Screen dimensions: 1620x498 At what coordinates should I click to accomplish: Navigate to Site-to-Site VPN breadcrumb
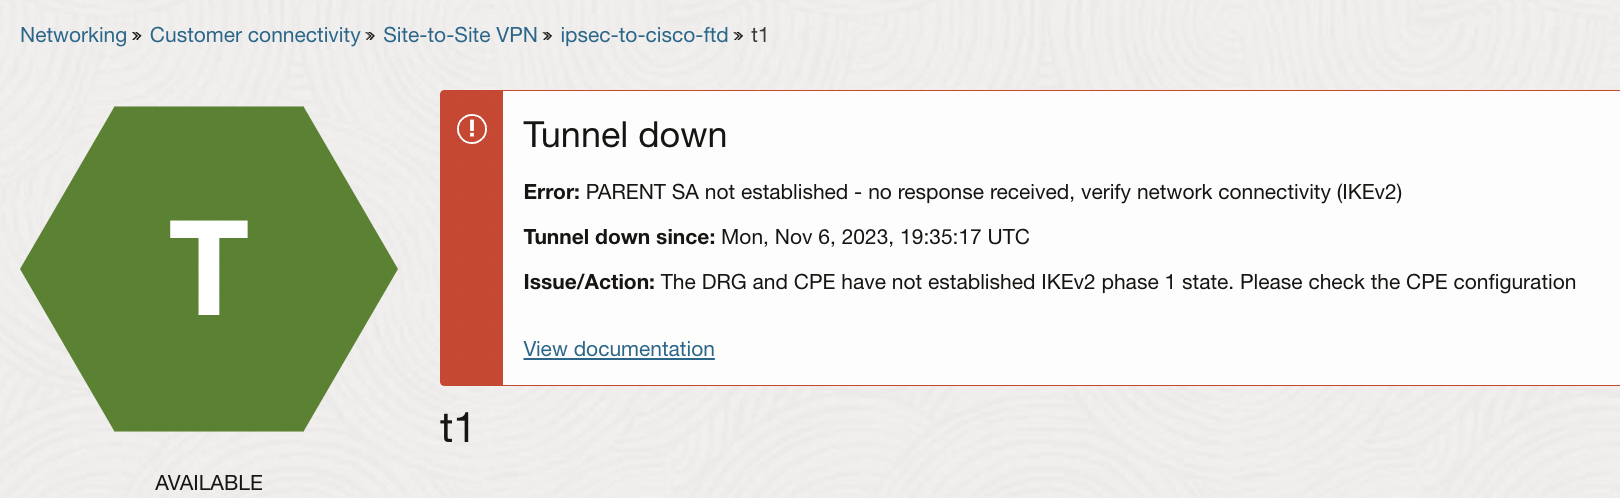[x=460, y=35]
